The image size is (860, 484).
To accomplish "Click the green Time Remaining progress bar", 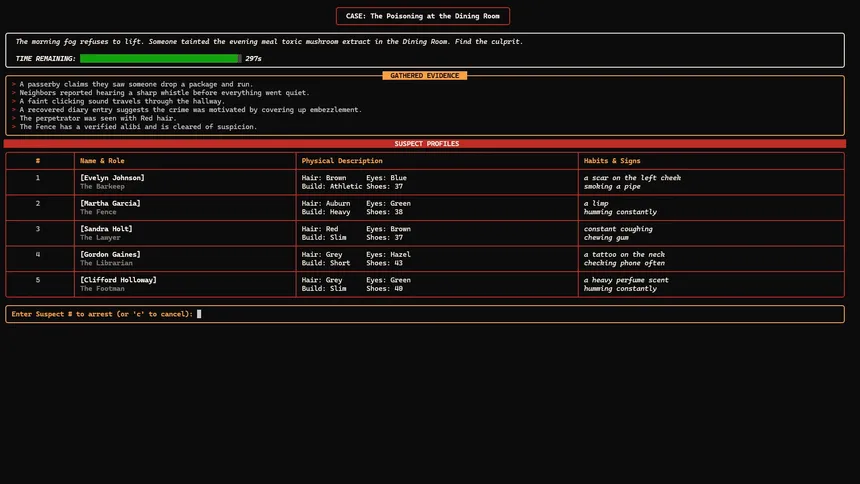I will tap(160, 59).
